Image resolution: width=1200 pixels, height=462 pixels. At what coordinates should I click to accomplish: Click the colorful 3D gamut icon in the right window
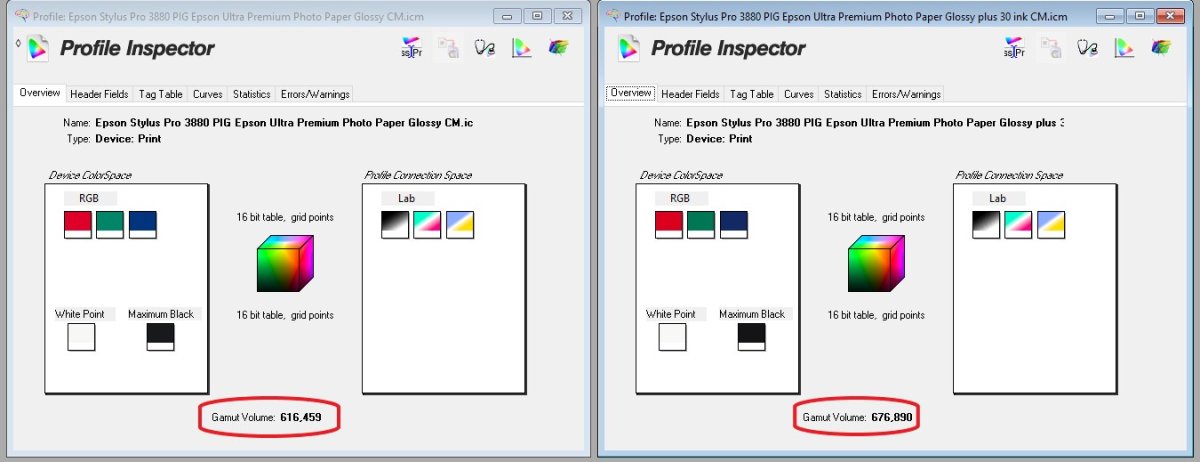[1161, 47]
